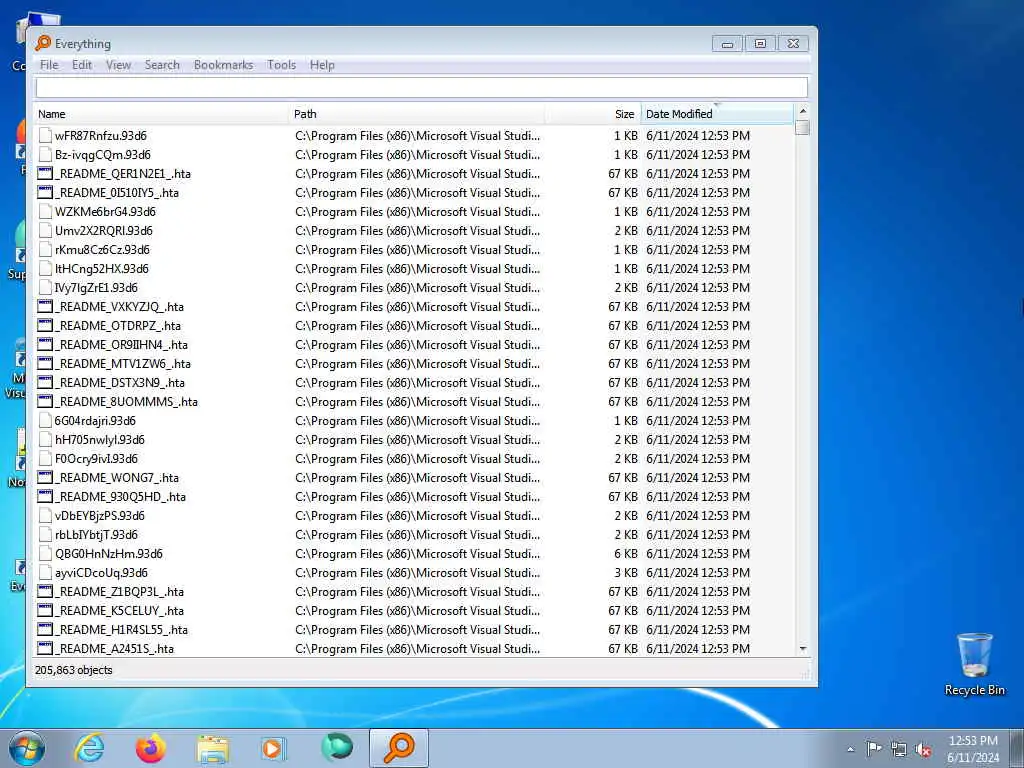Select HTA icon of _README_930Q5HD_.hta
Viewport: 1024px width, 768px height.
click(45, 496)
